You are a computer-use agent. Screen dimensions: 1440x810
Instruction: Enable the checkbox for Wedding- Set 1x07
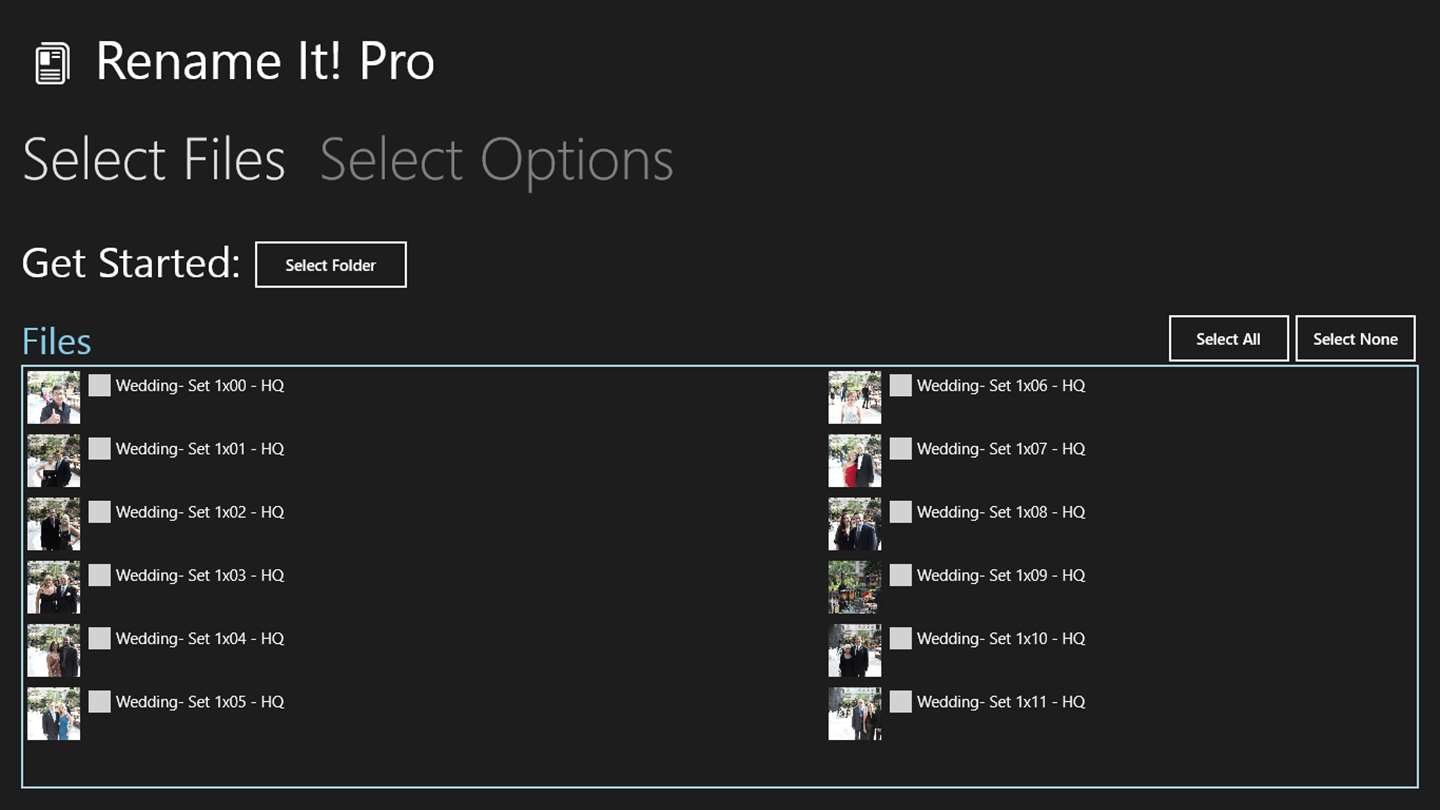pyautogui.click(x=900, y=449)
